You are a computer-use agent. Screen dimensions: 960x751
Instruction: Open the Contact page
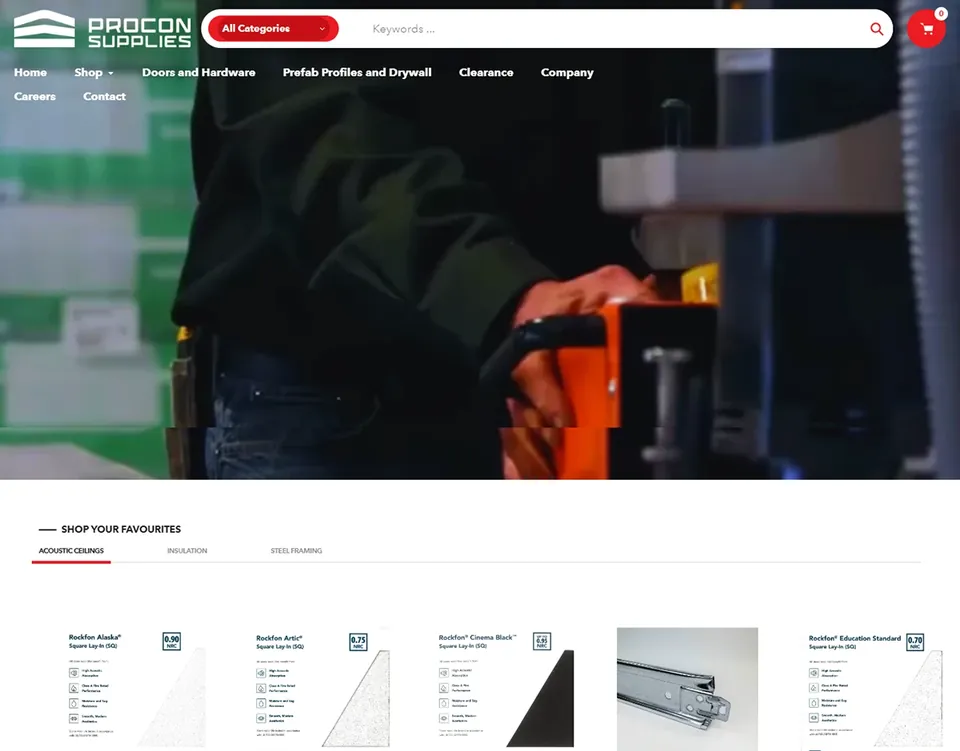click(104, 96)
